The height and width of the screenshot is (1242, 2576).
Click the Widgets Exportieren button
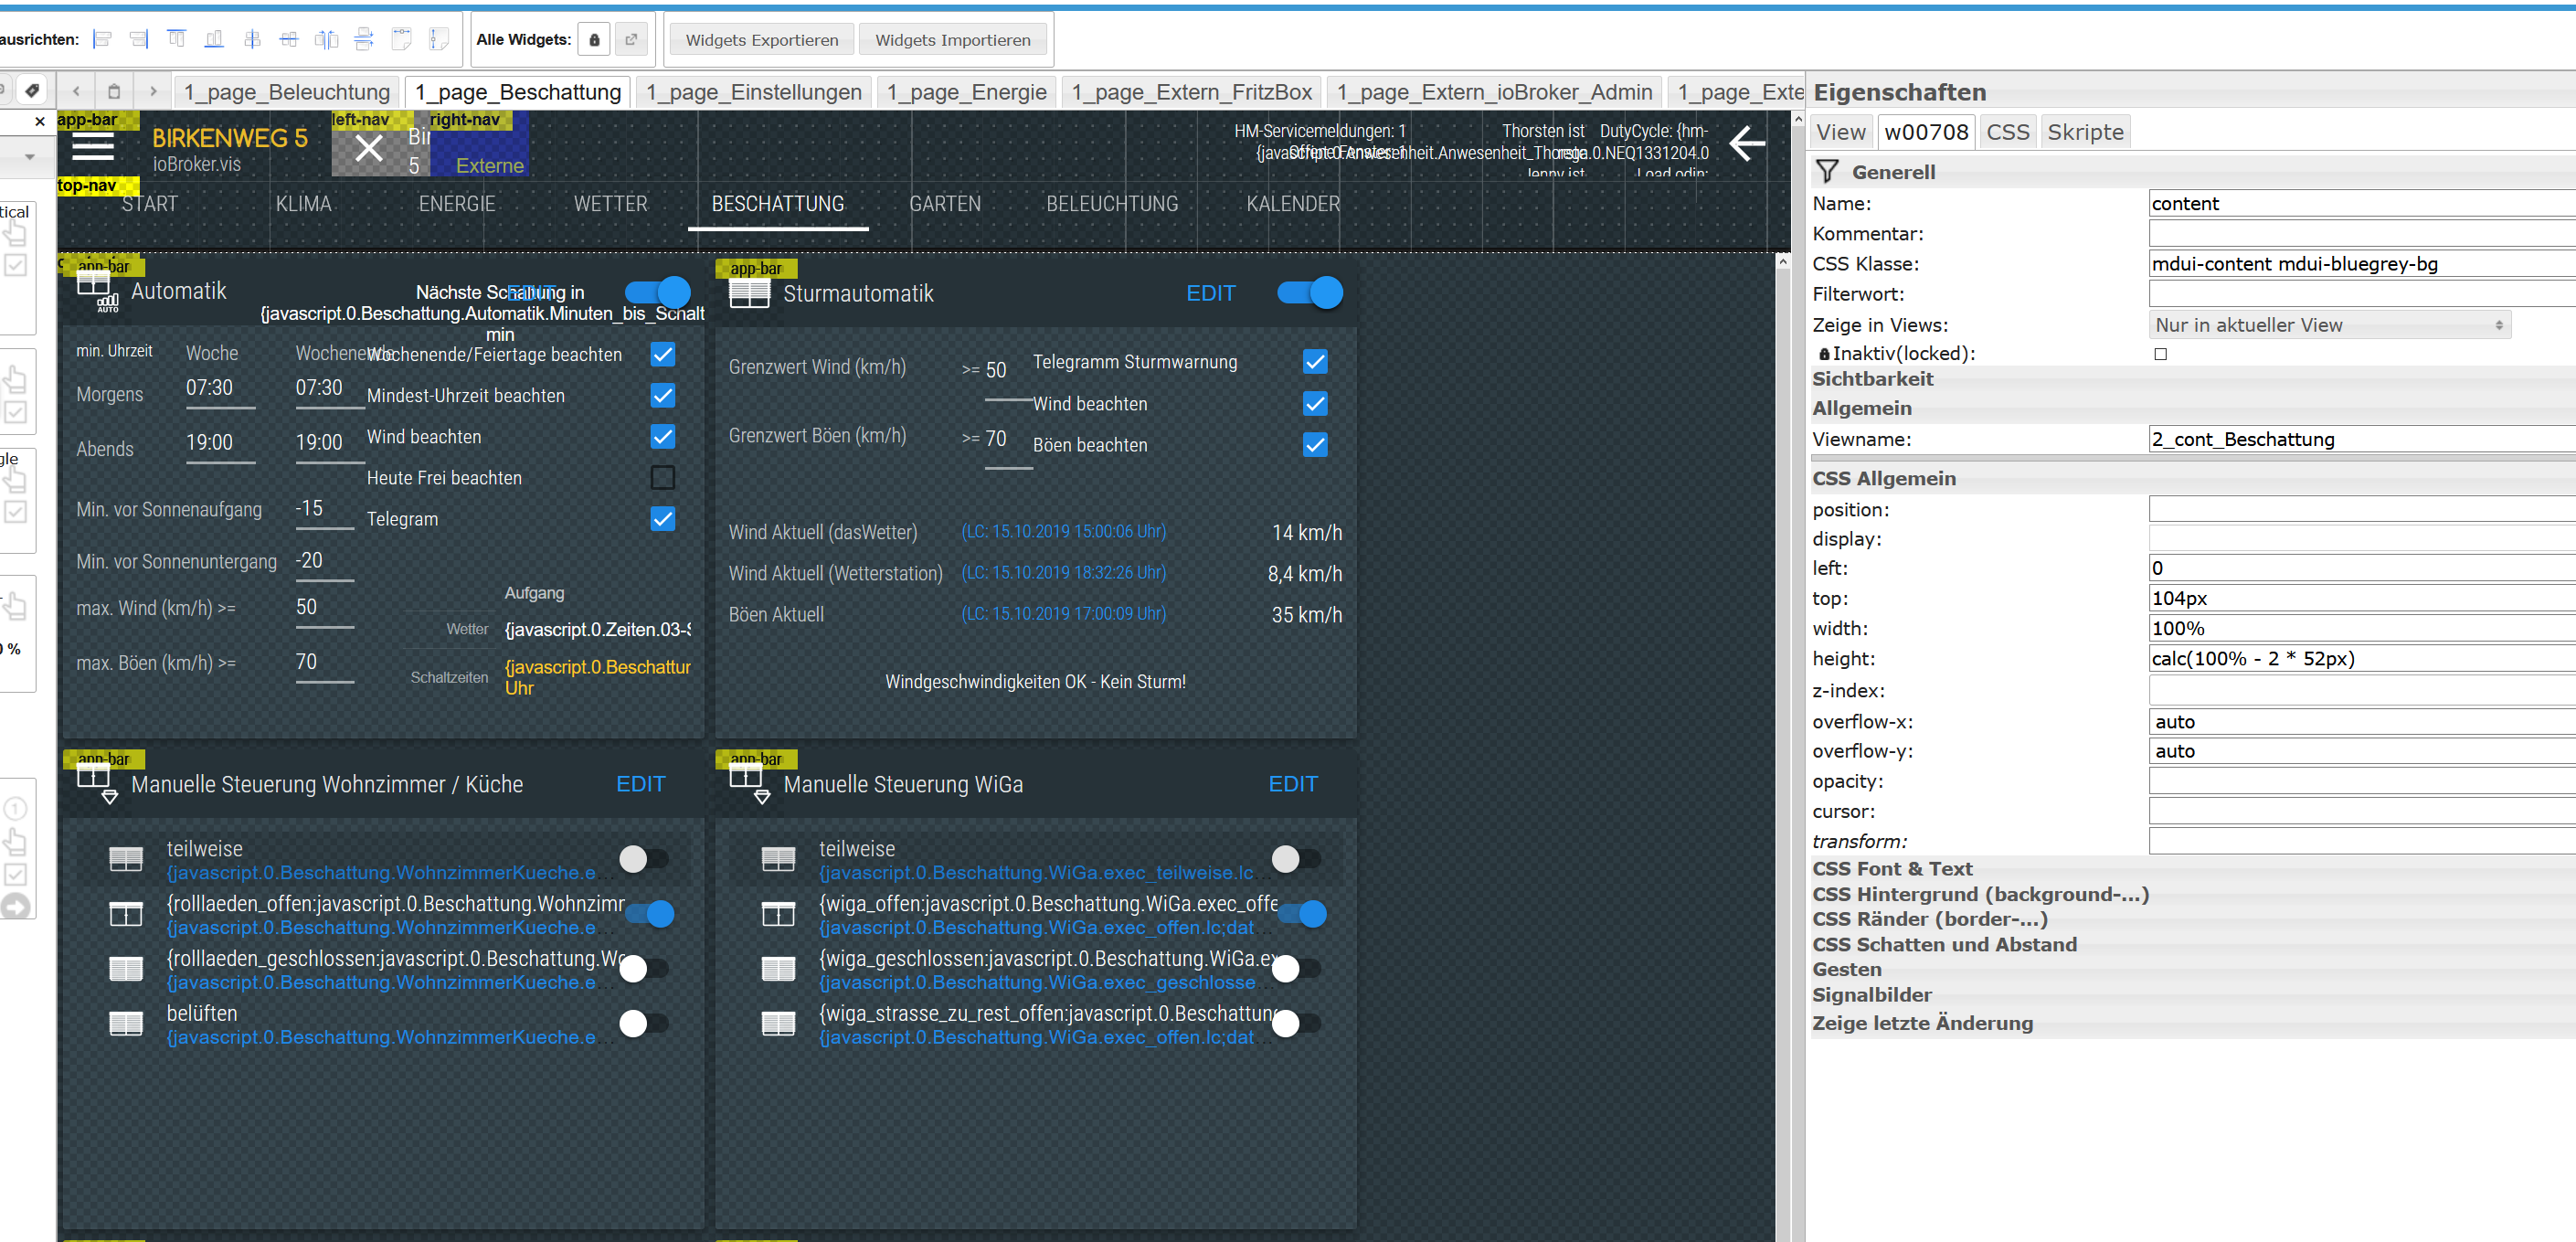click(761, 40)
